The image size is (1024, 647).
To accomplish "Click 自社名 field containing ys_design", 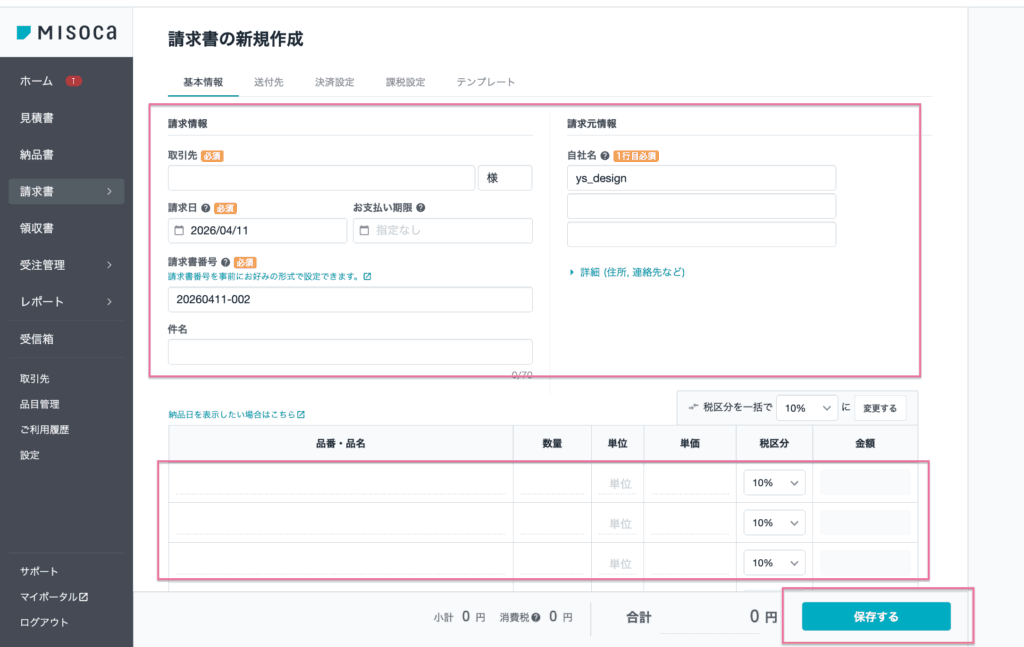I will tap(701, 178).
